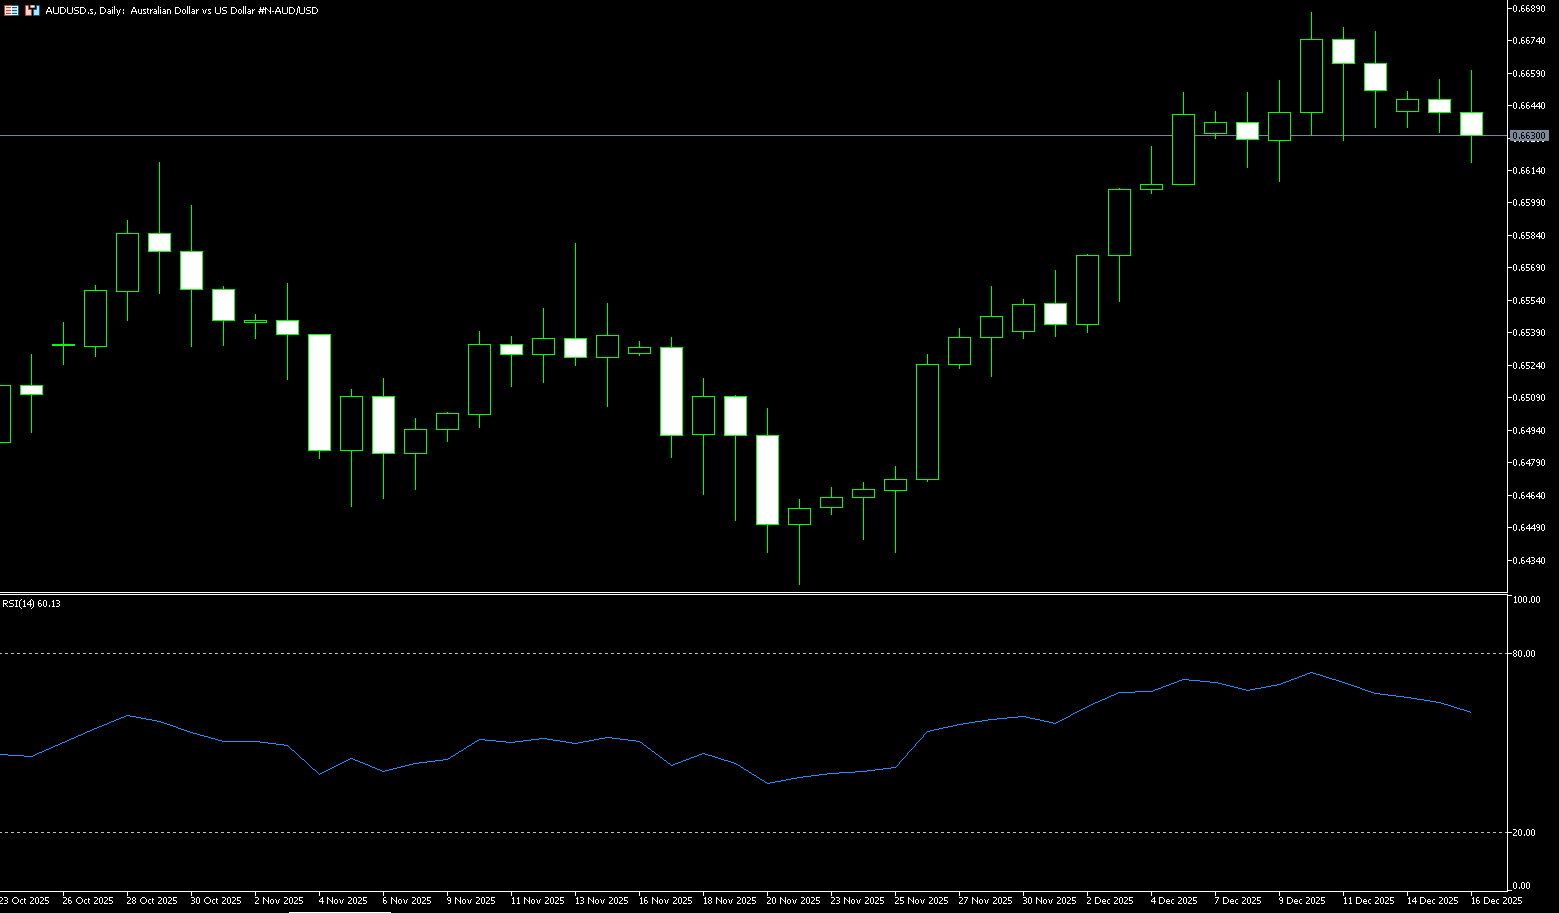This screenshot has width=1559, height=913.
Task: Click the RSI 20.00 oversold level label
Action: coord(1525,833)
